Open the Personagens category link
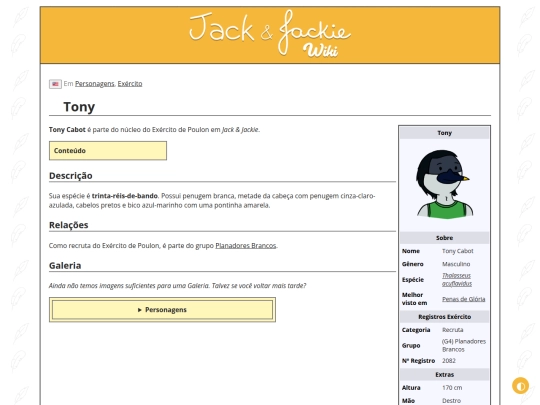The image size is (540, 405). 95,84
